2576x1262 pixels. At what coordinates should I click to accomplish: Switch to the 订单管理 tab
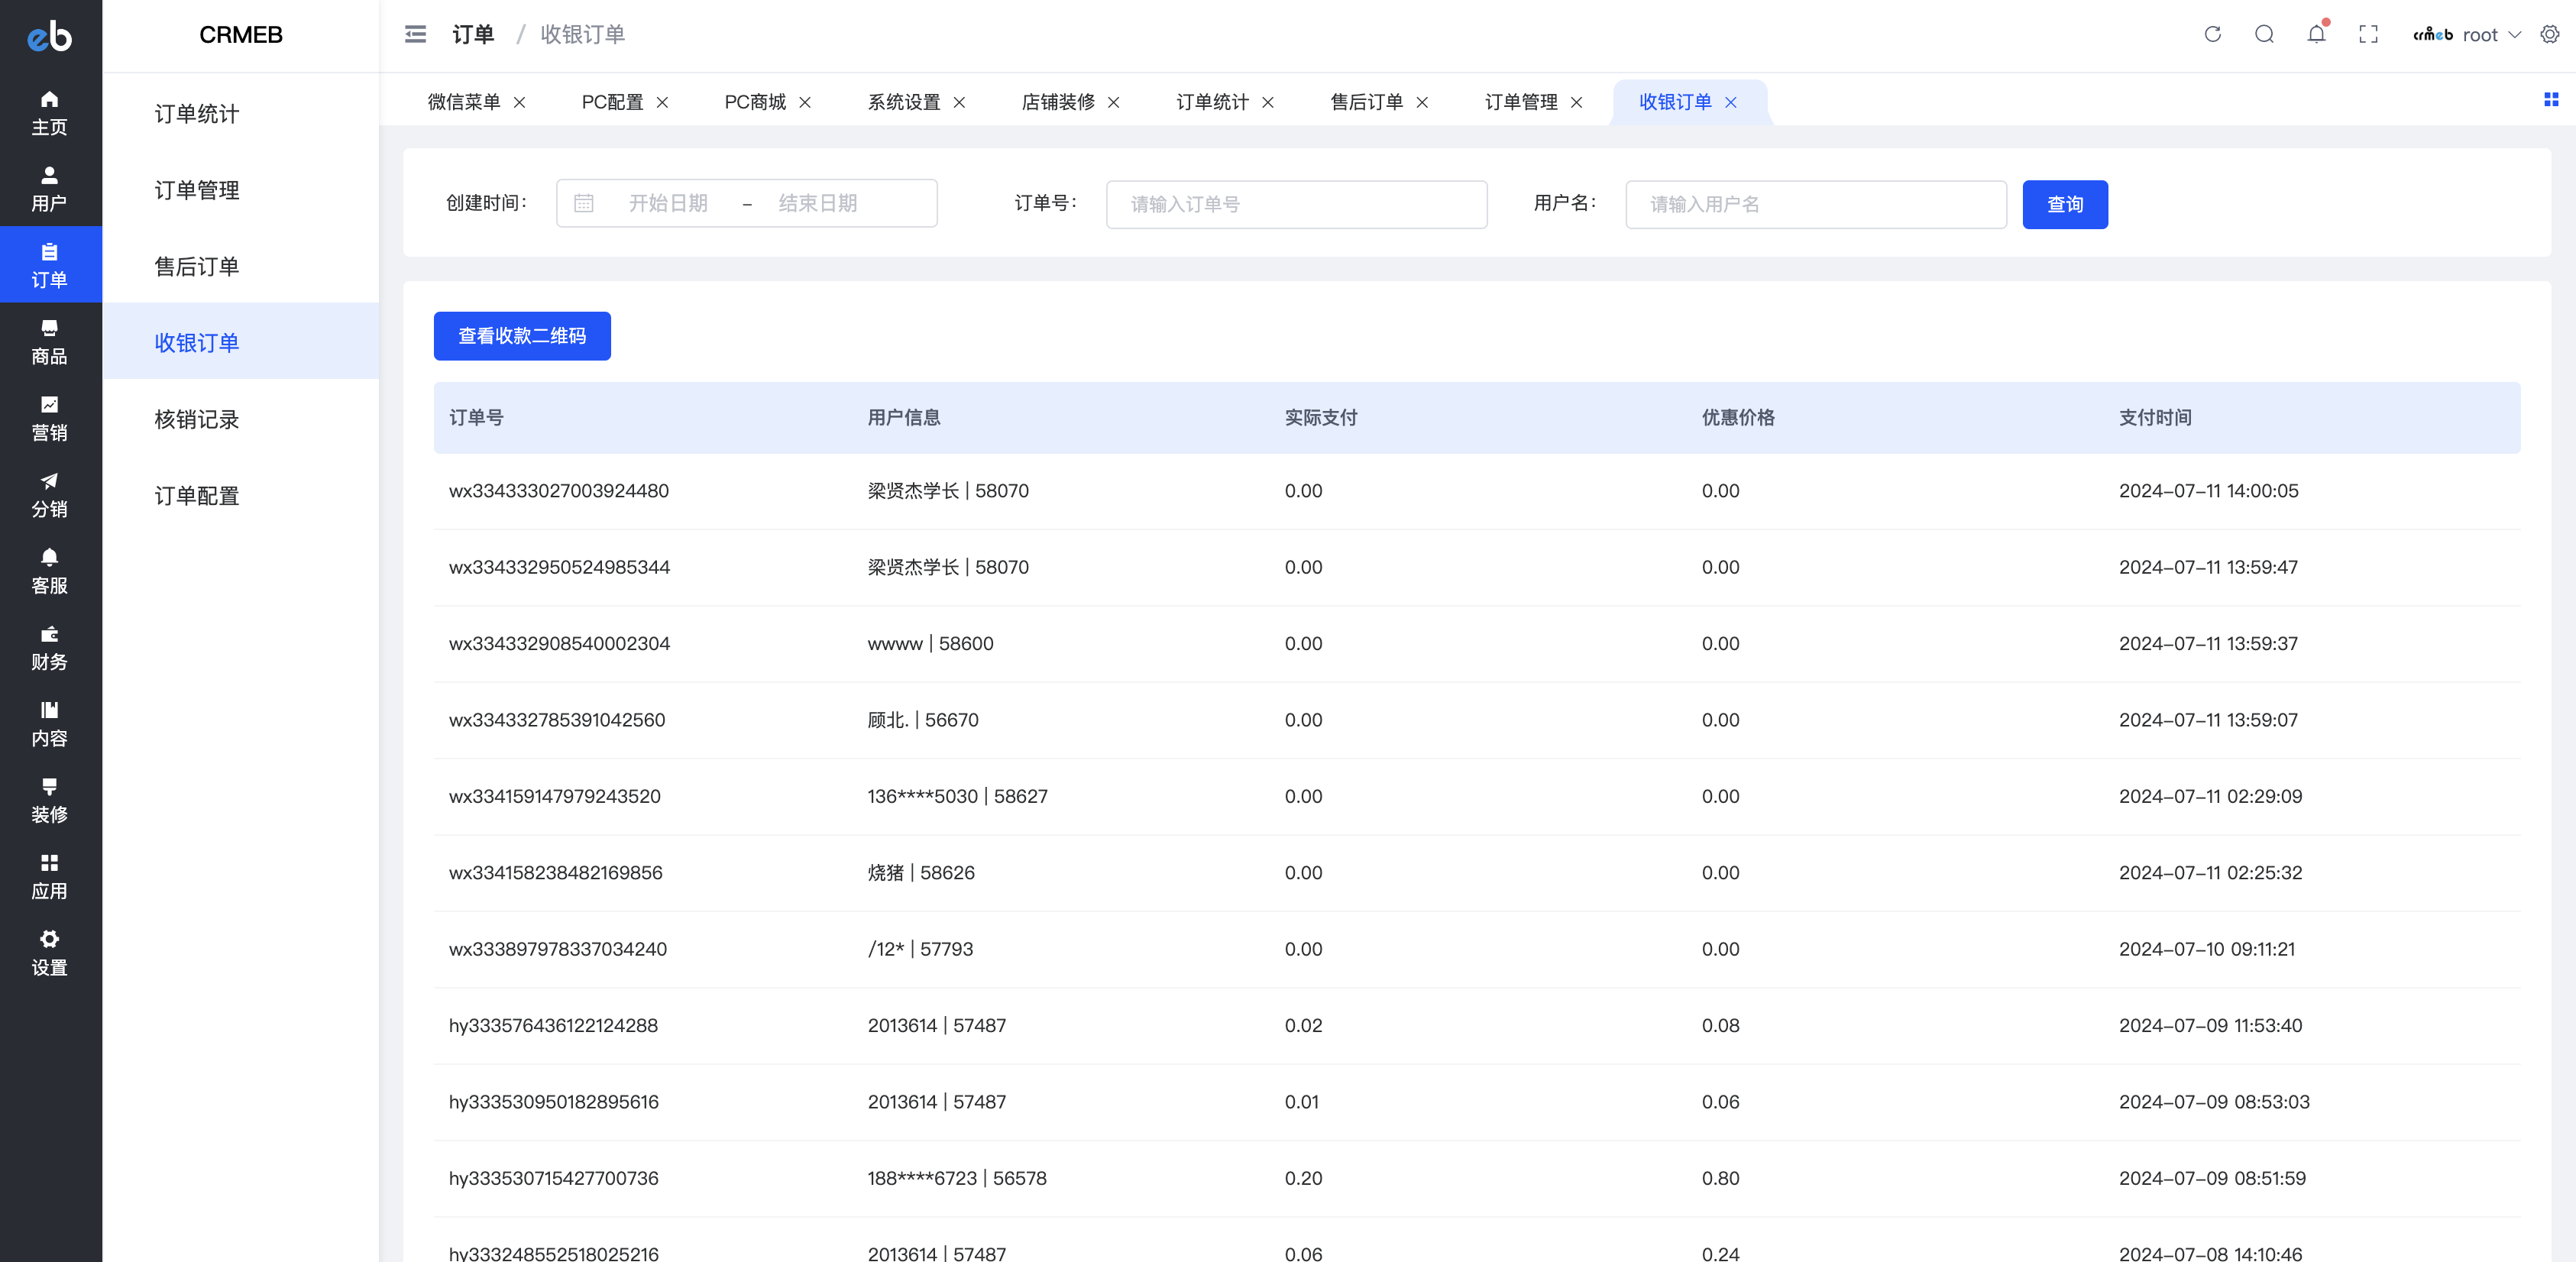[x=1521, y=102]
